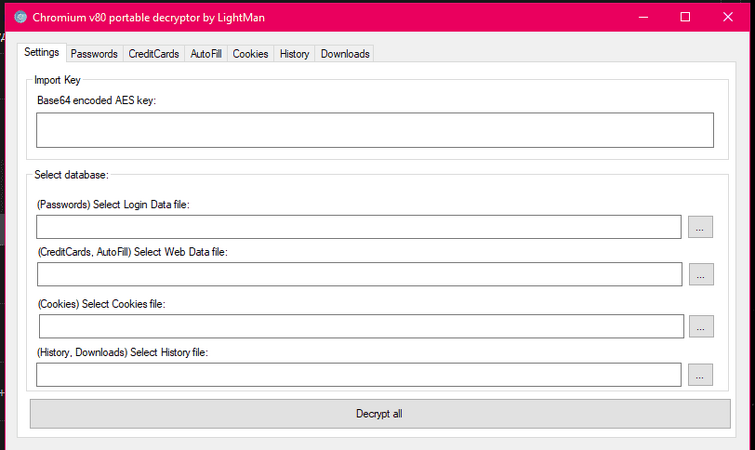This screenshot has height=450, width=755.
Task: Open the Downloads tab
Action: [x=345, y=54]
